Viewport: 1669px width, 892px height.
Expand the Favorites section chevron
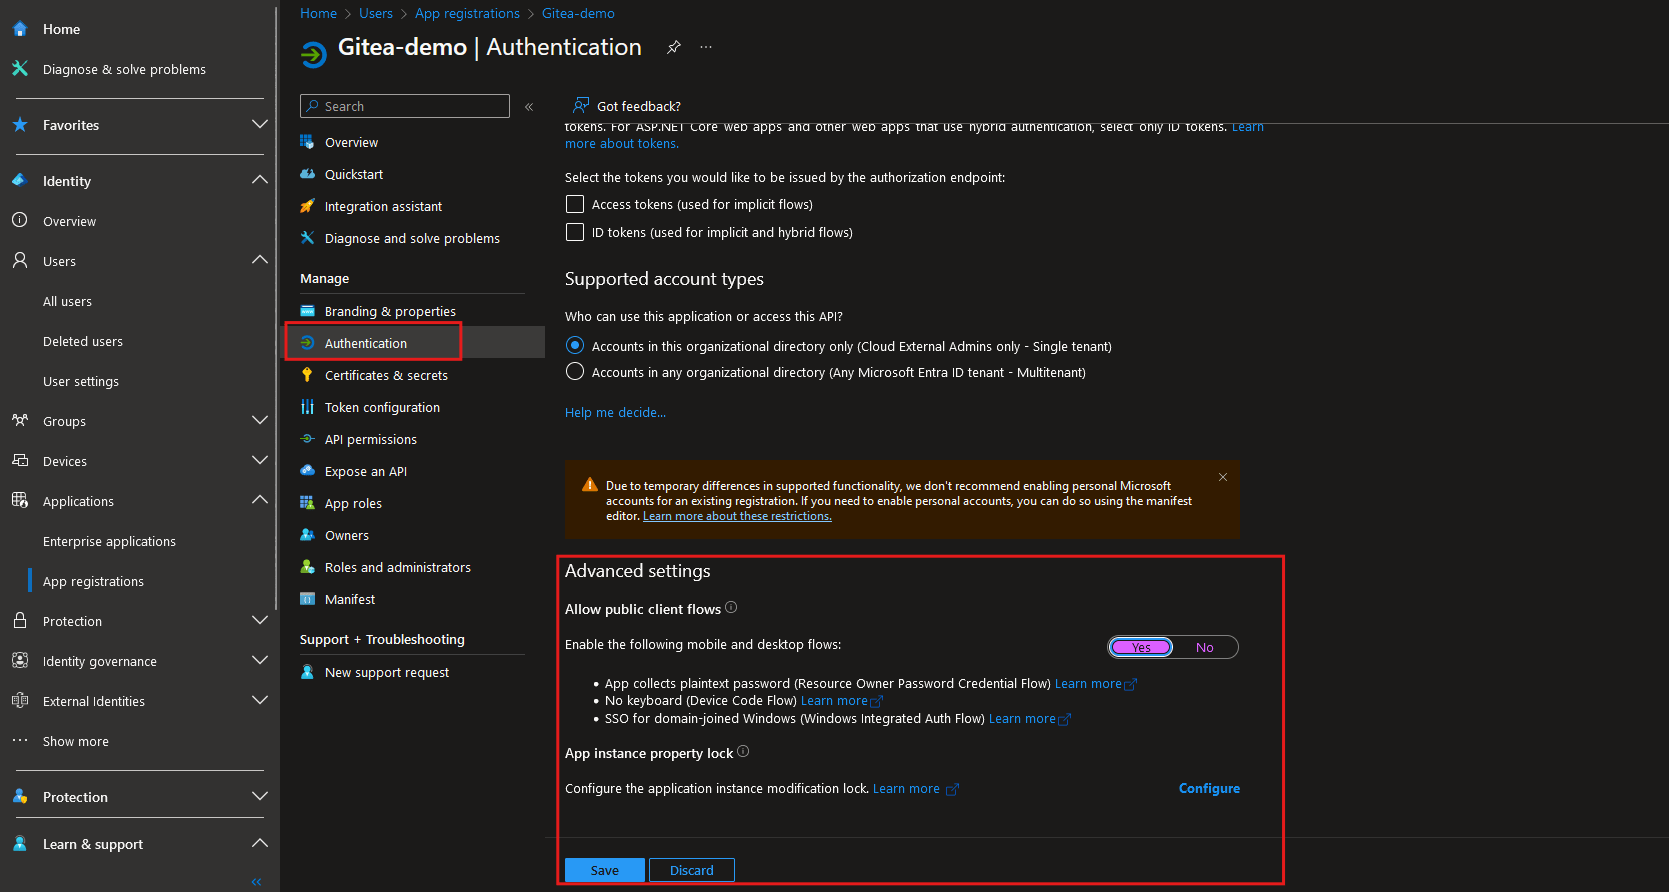pos(260,124)
